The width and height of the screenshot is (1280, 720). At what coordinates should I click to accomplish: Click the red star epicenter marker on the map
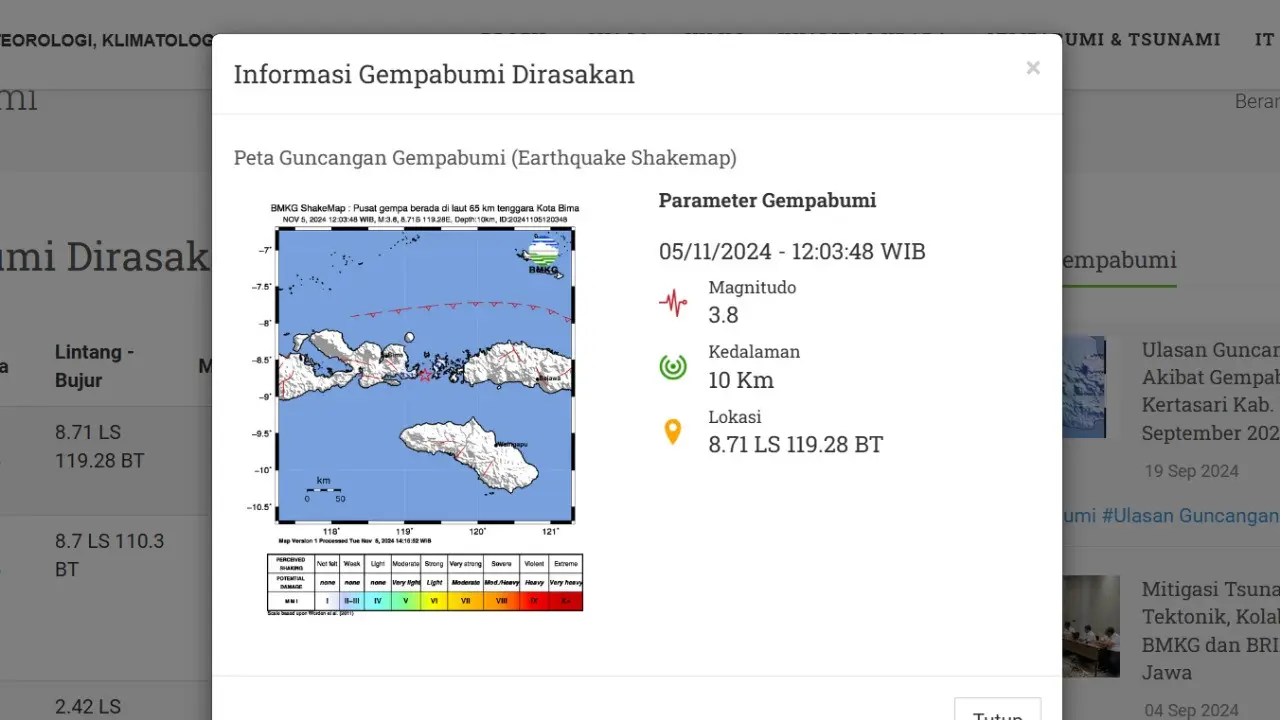[425, 376]
